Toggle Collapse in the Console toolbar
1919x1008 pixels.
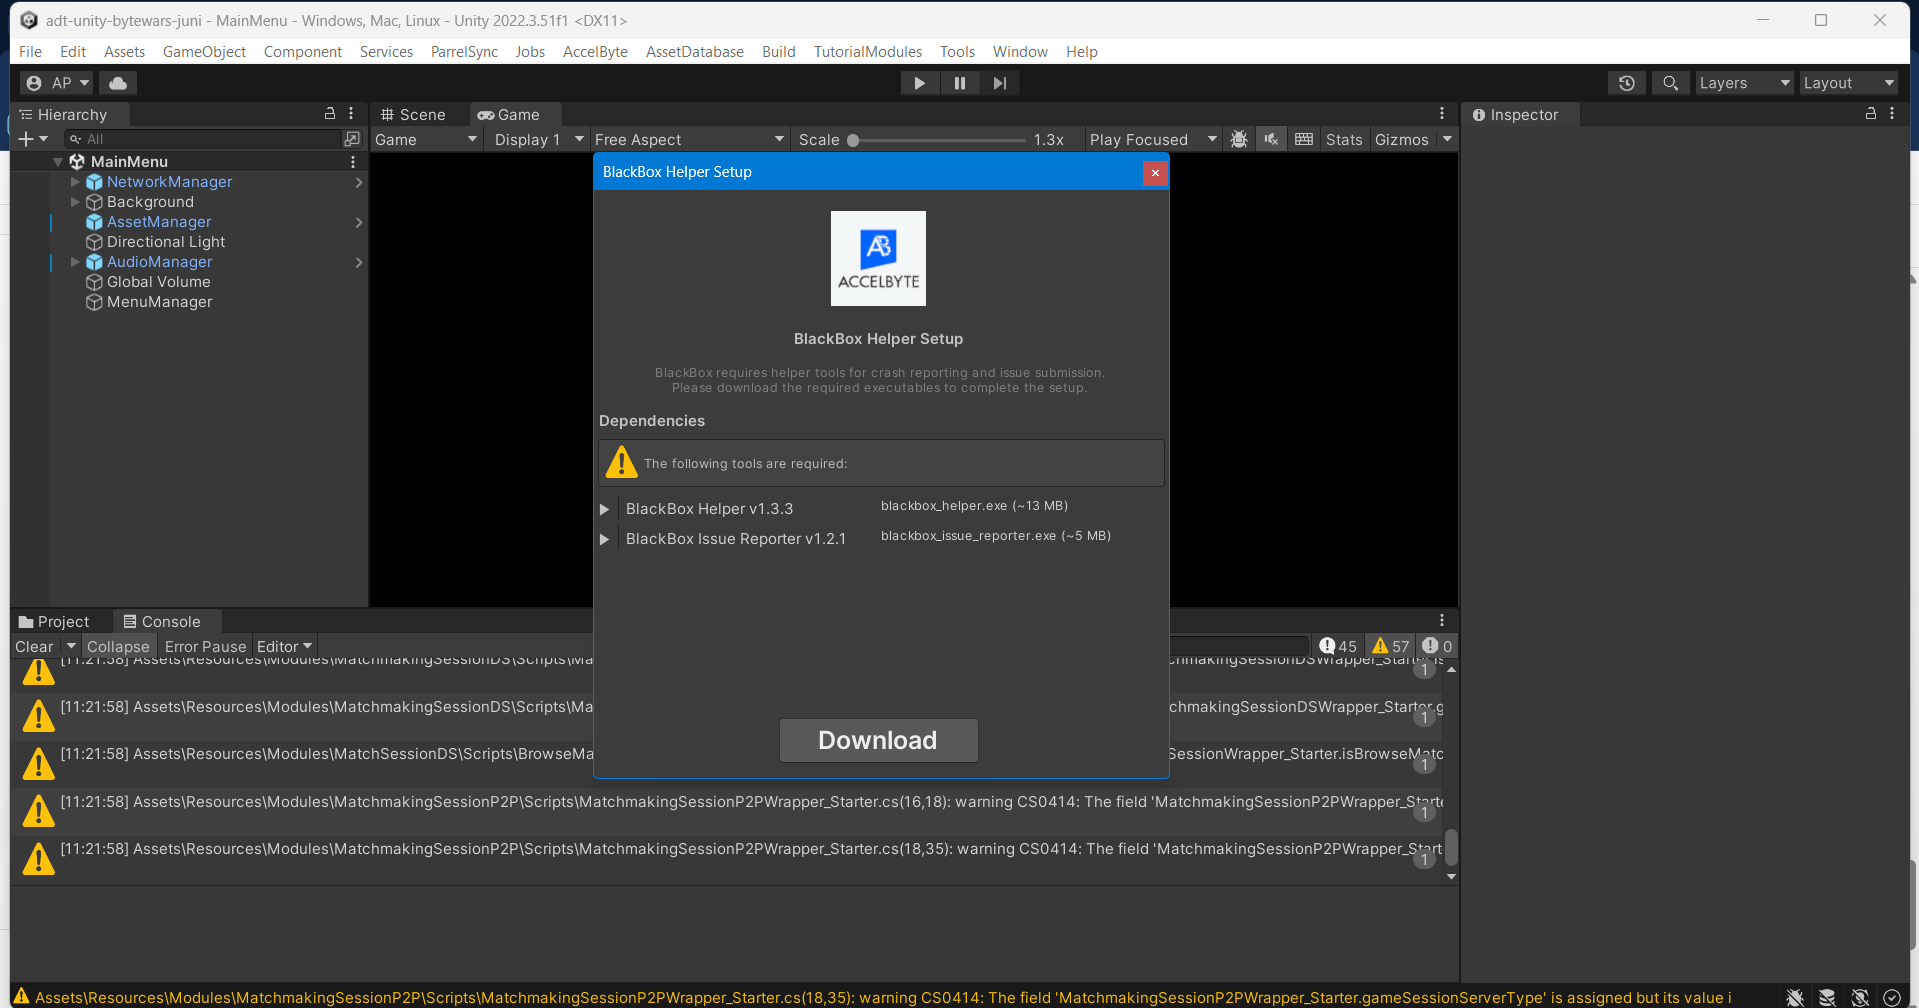(x=118, y=646)
